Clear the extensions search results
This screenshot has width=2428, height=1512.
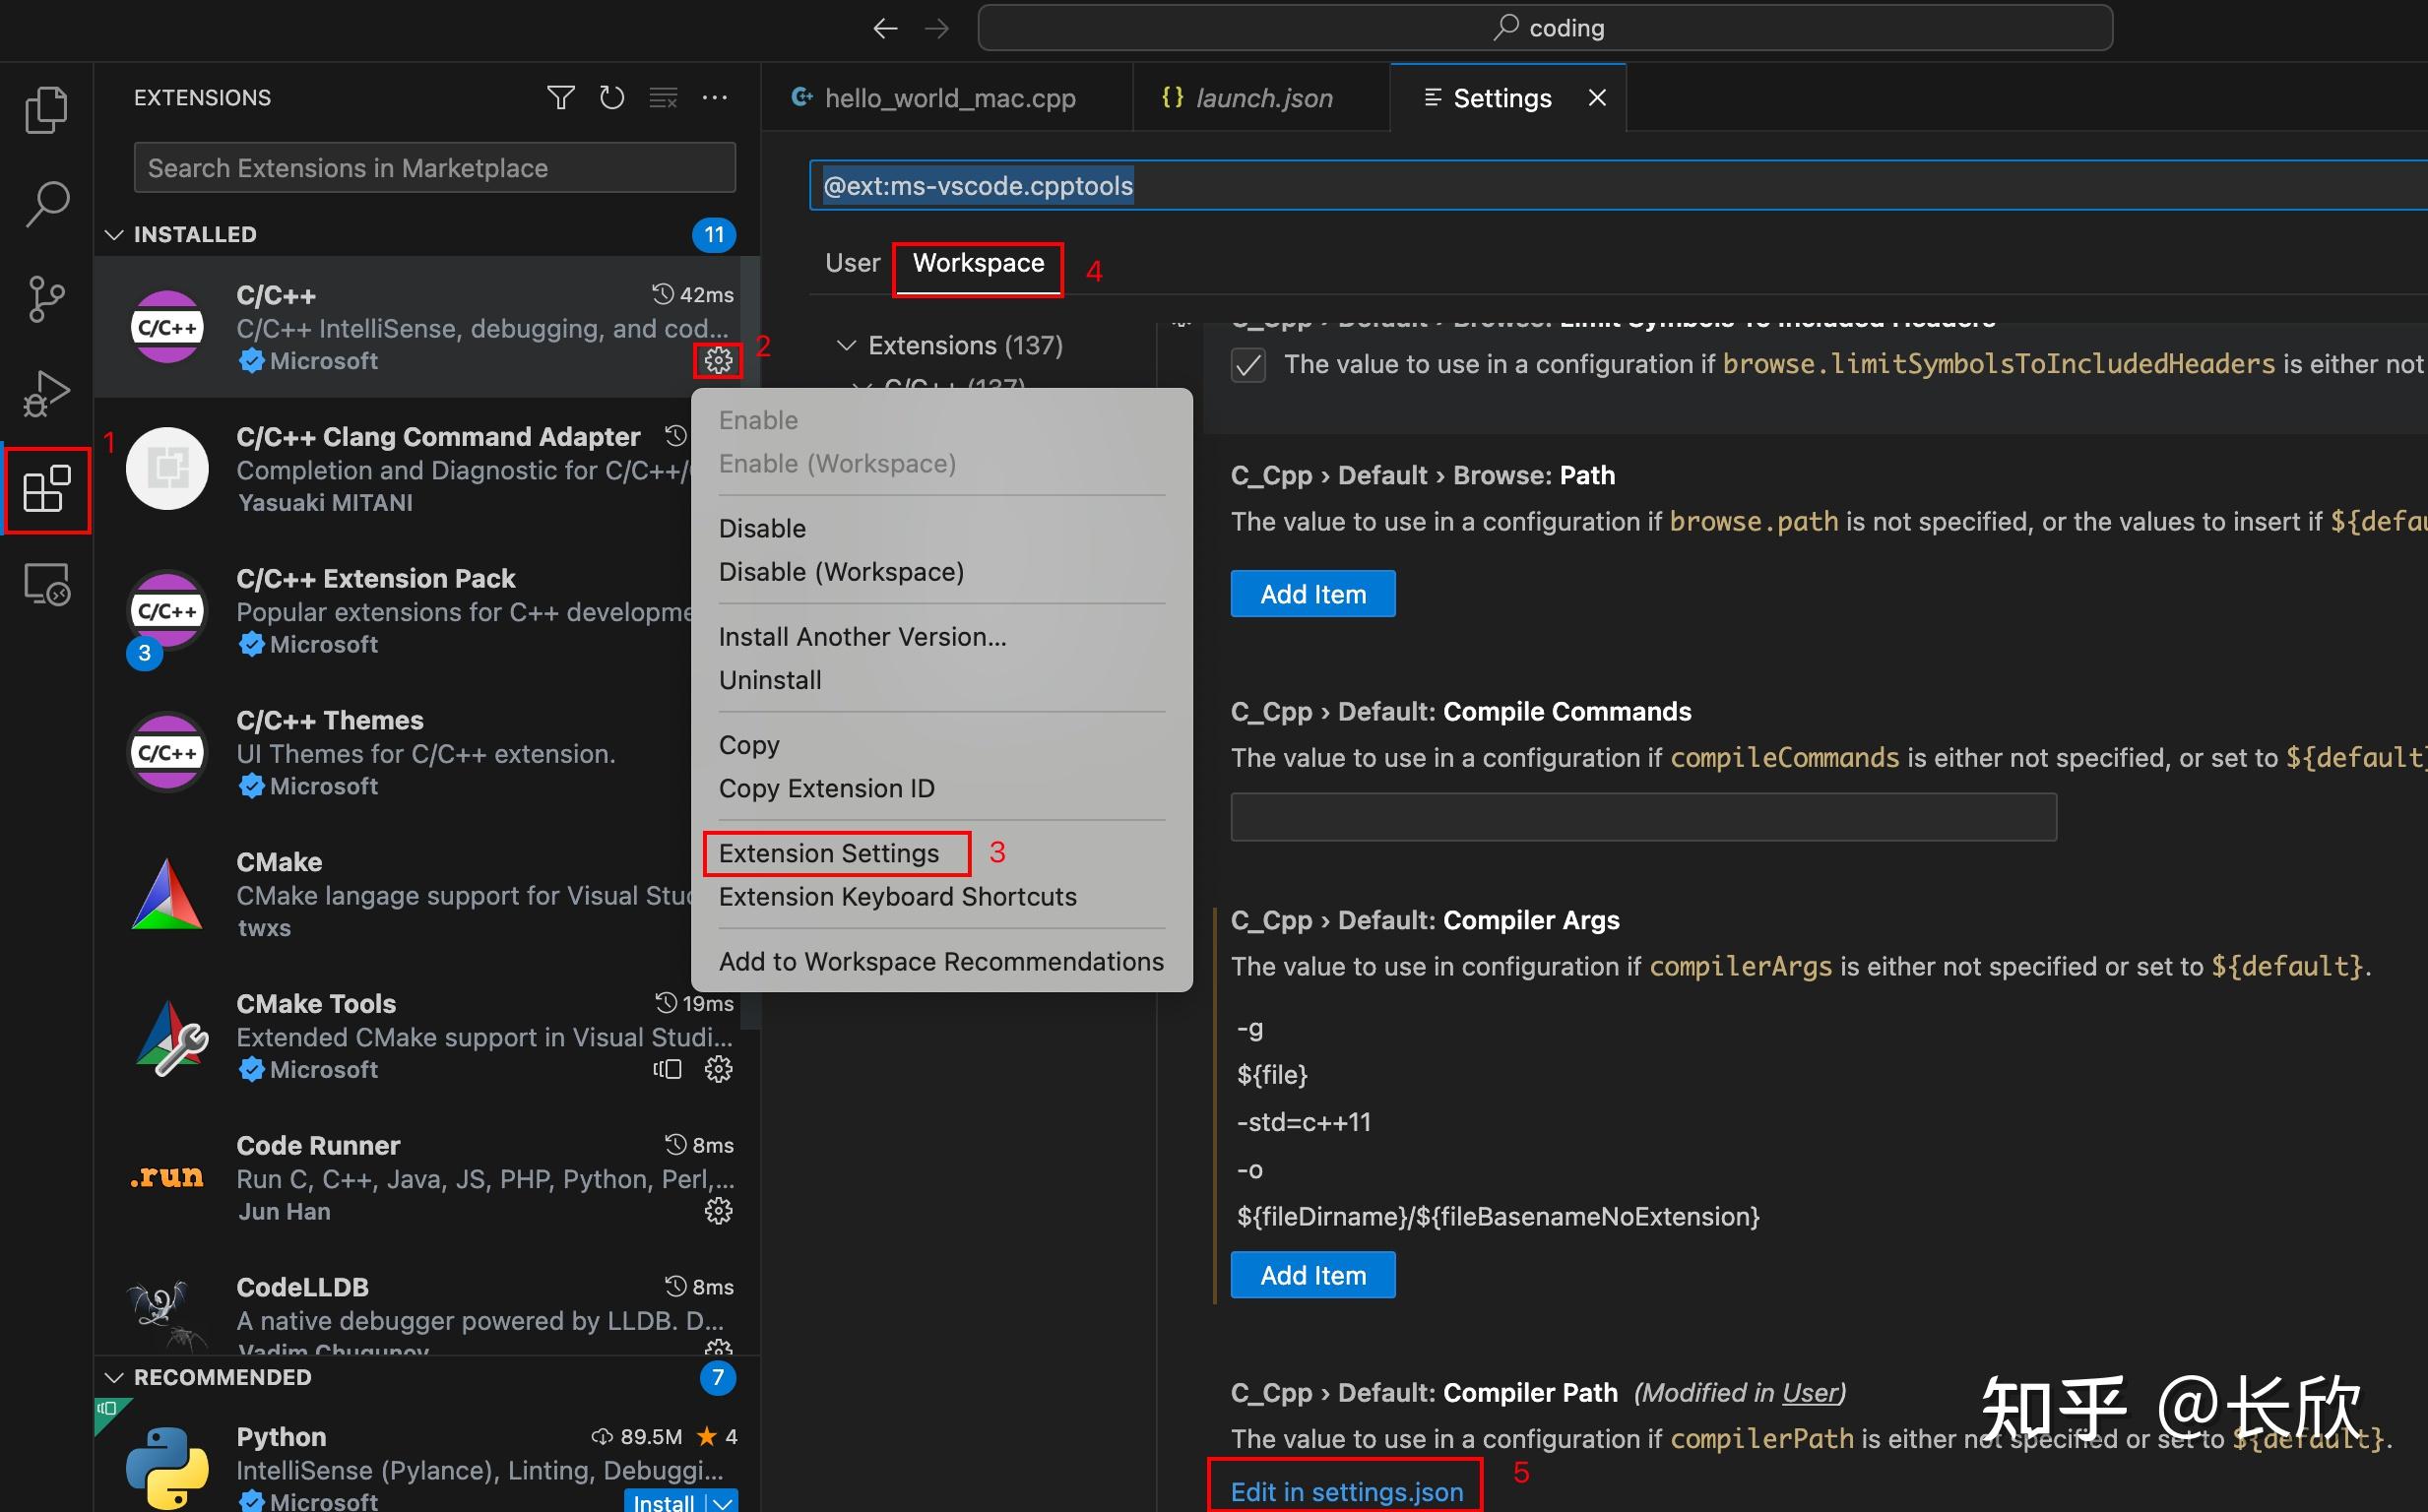coord(663,97)
